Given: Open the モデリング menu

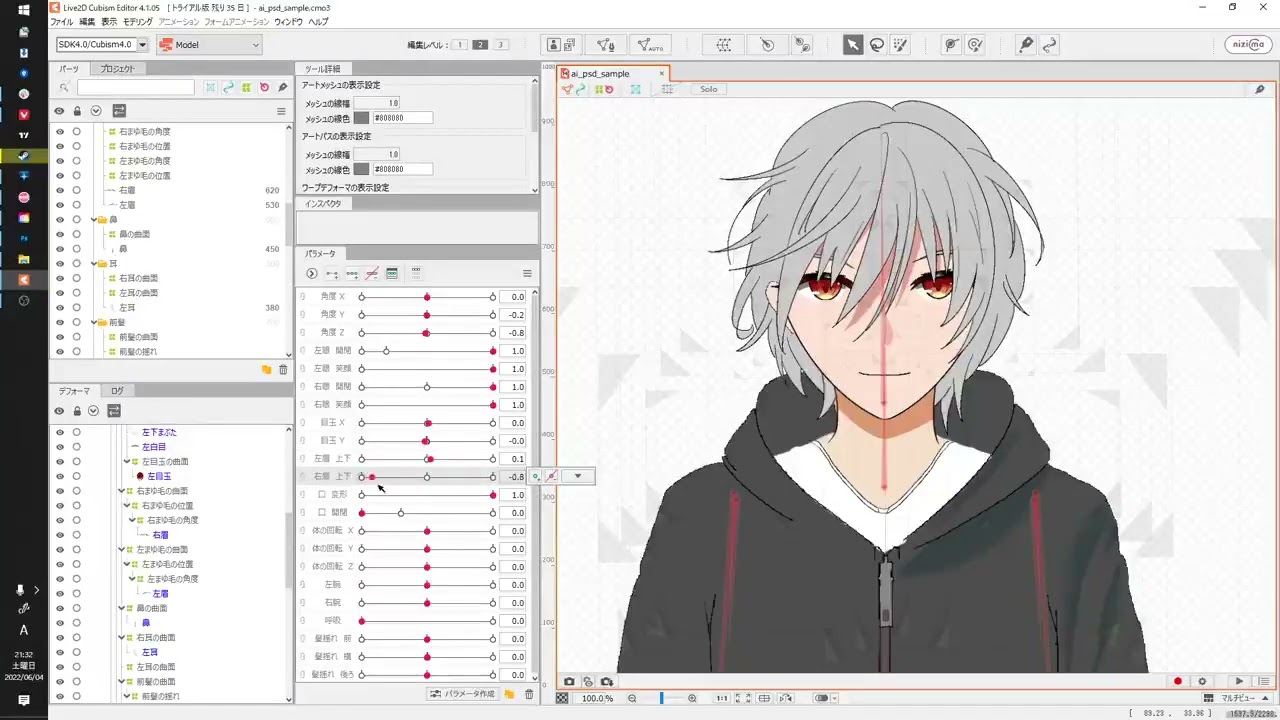Looking at the screenshot, I should point(138,21).
